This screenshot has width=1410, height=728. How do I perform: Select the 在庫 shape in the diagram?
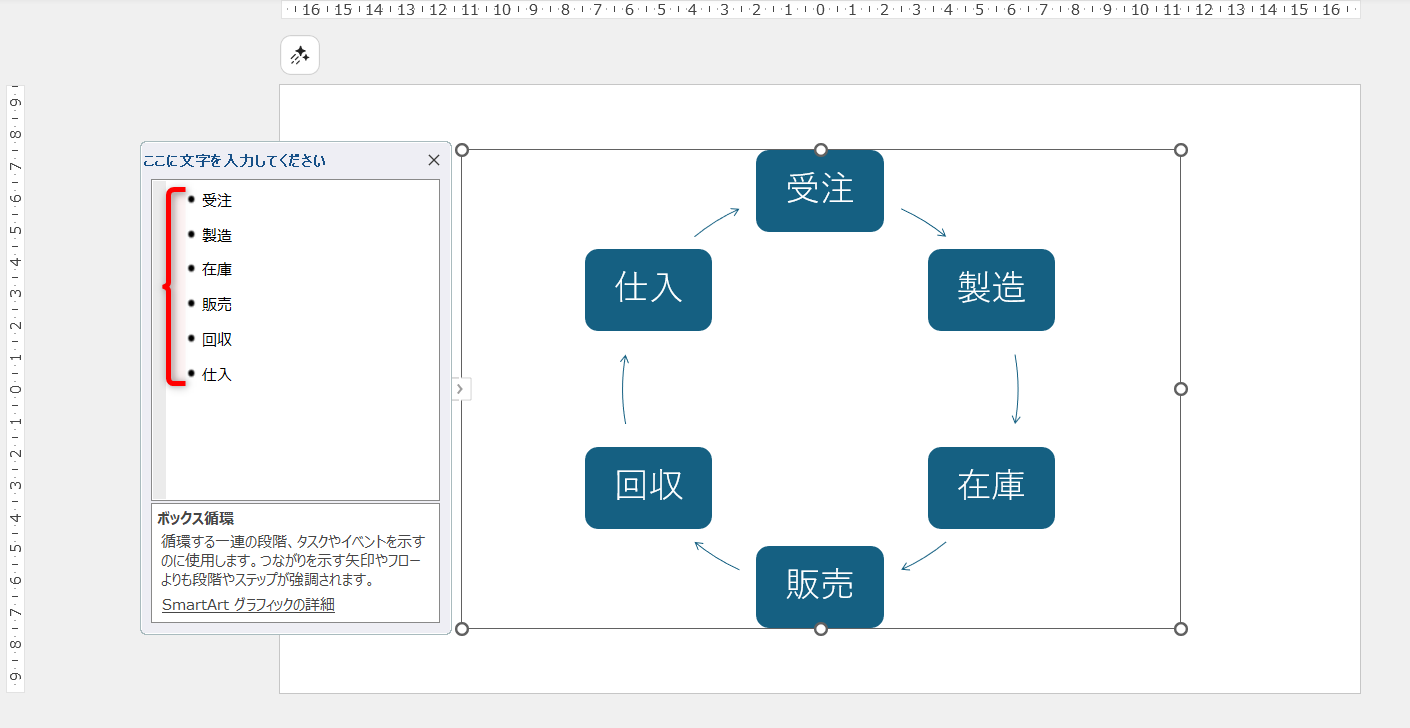tap(991, 488)
